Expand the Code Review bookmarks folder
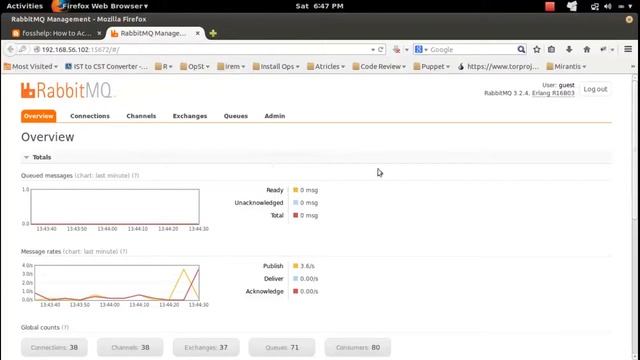Screen dimensions: 640x360 click(379, 66)
